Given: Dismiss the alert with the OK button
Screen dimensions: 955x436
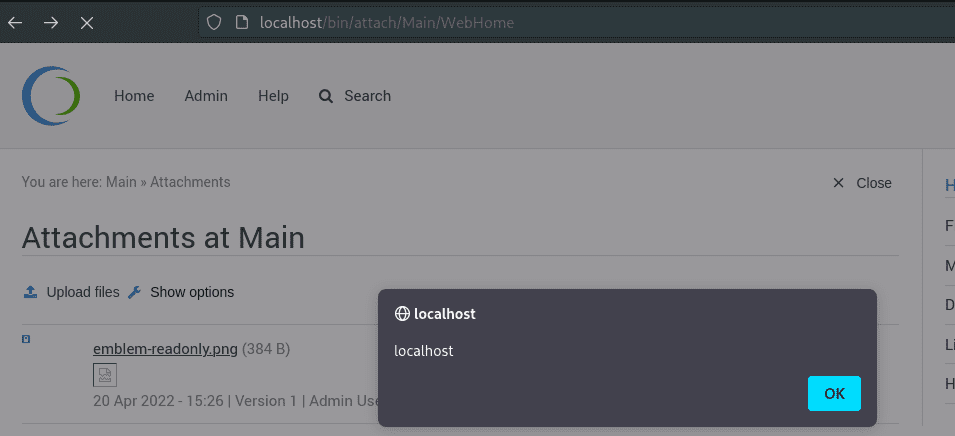Looking at the screenshot, I should pos(834,393).
